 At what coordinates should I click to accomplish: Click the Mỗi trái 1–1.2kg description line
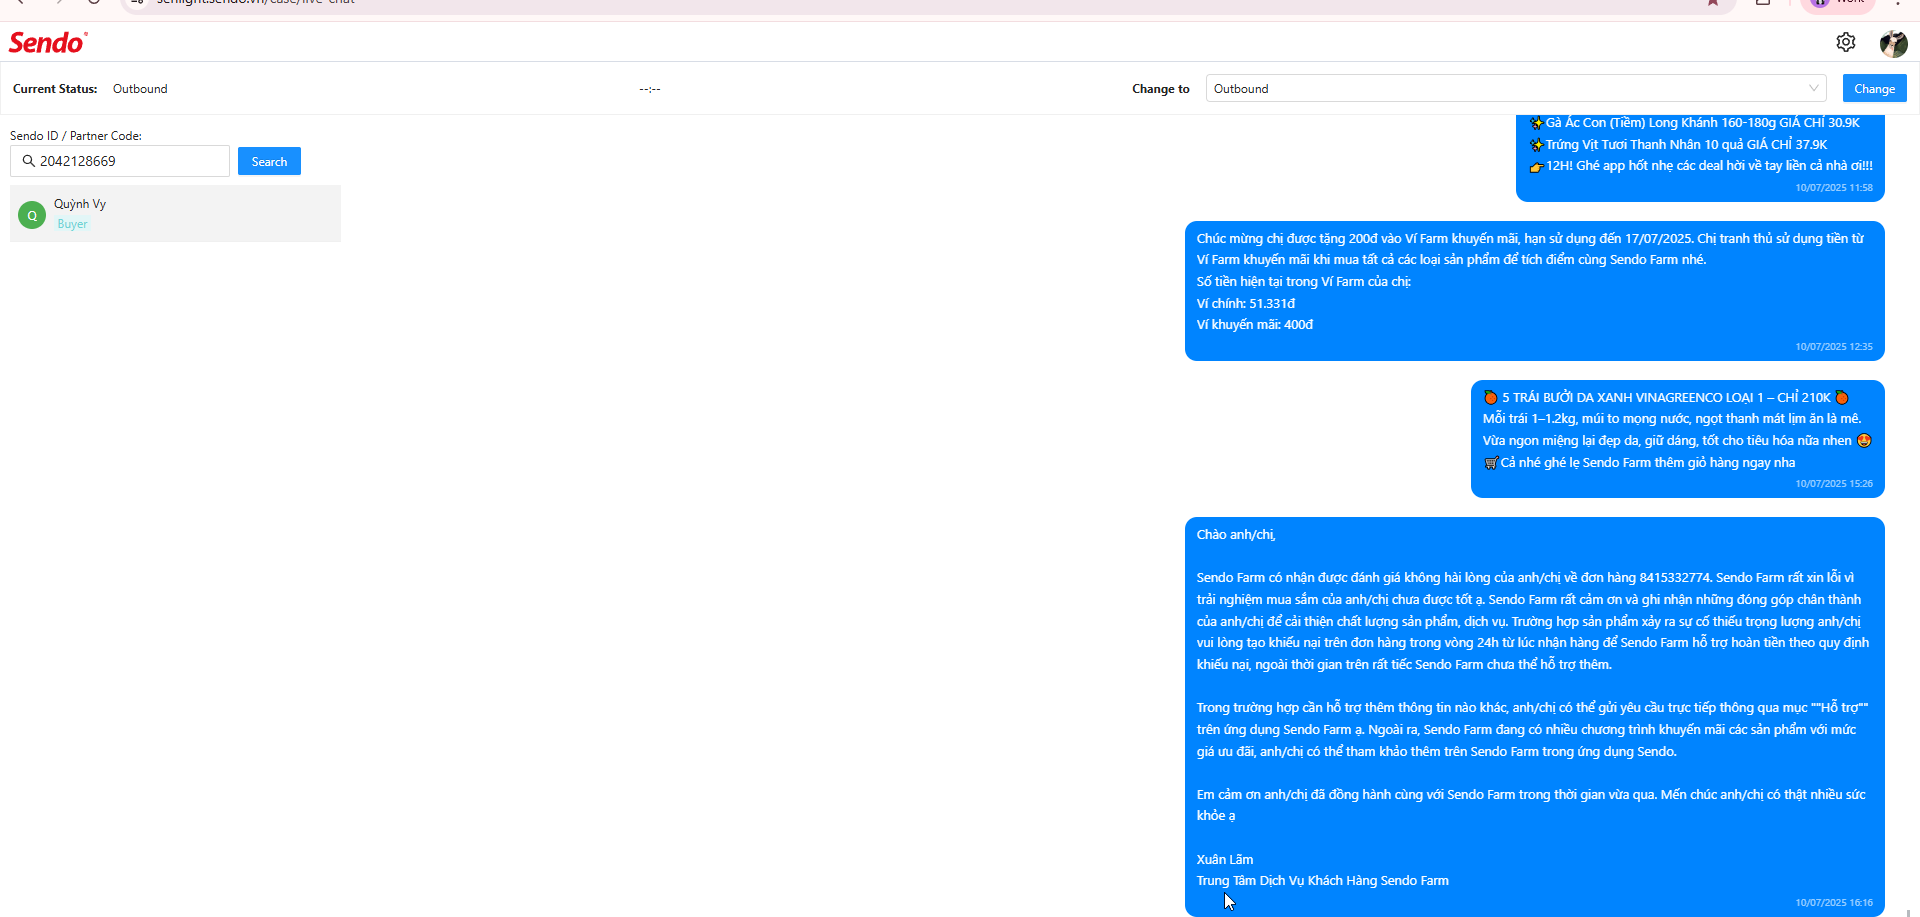(1672, 419)
